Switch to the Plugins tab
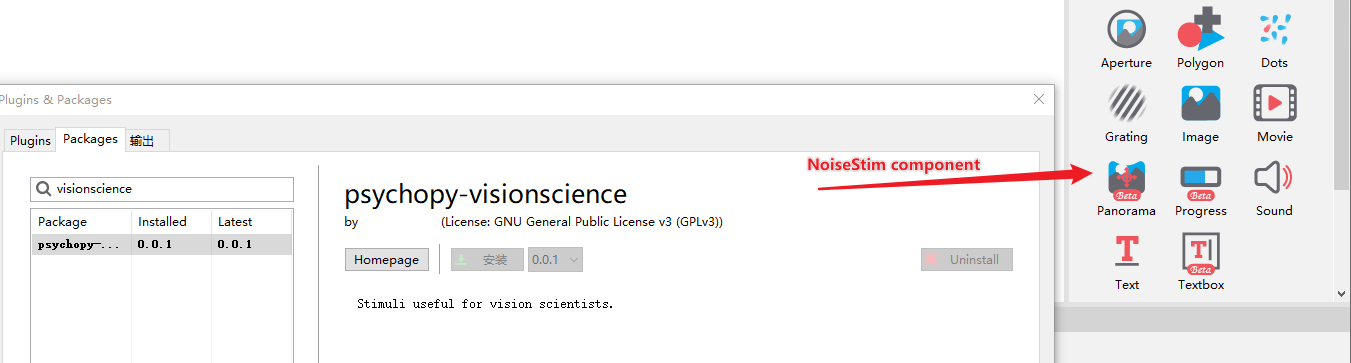 [30, 140]
